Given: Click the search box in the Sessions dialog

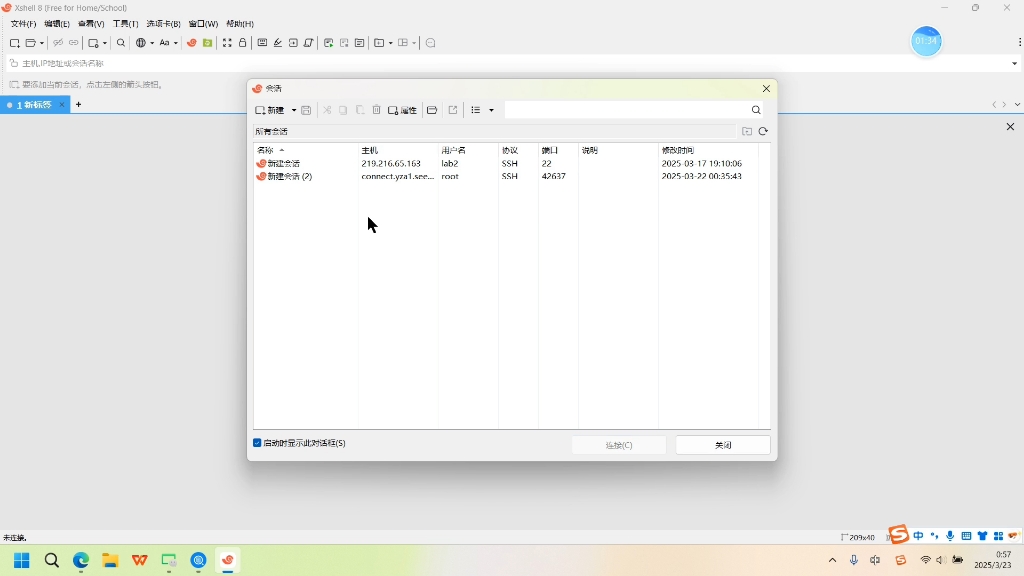Looking at the screenshot, I should click(627, 110).
